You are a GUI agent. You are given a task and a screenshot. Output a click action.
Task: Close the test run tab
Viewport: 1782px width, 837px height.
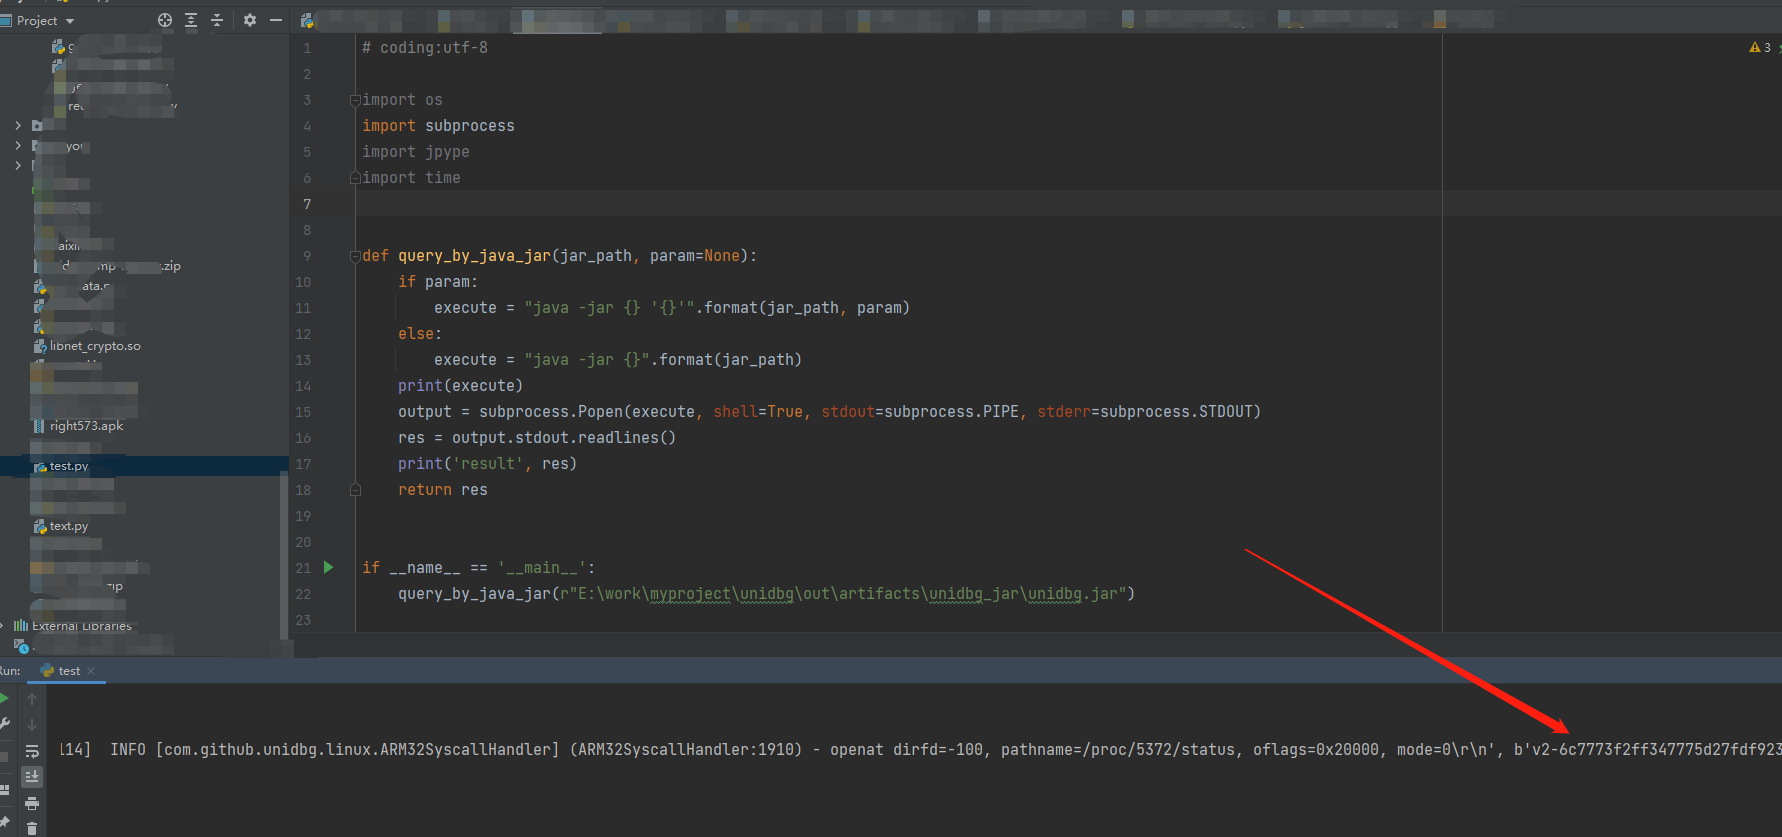(x=91, y=671)
